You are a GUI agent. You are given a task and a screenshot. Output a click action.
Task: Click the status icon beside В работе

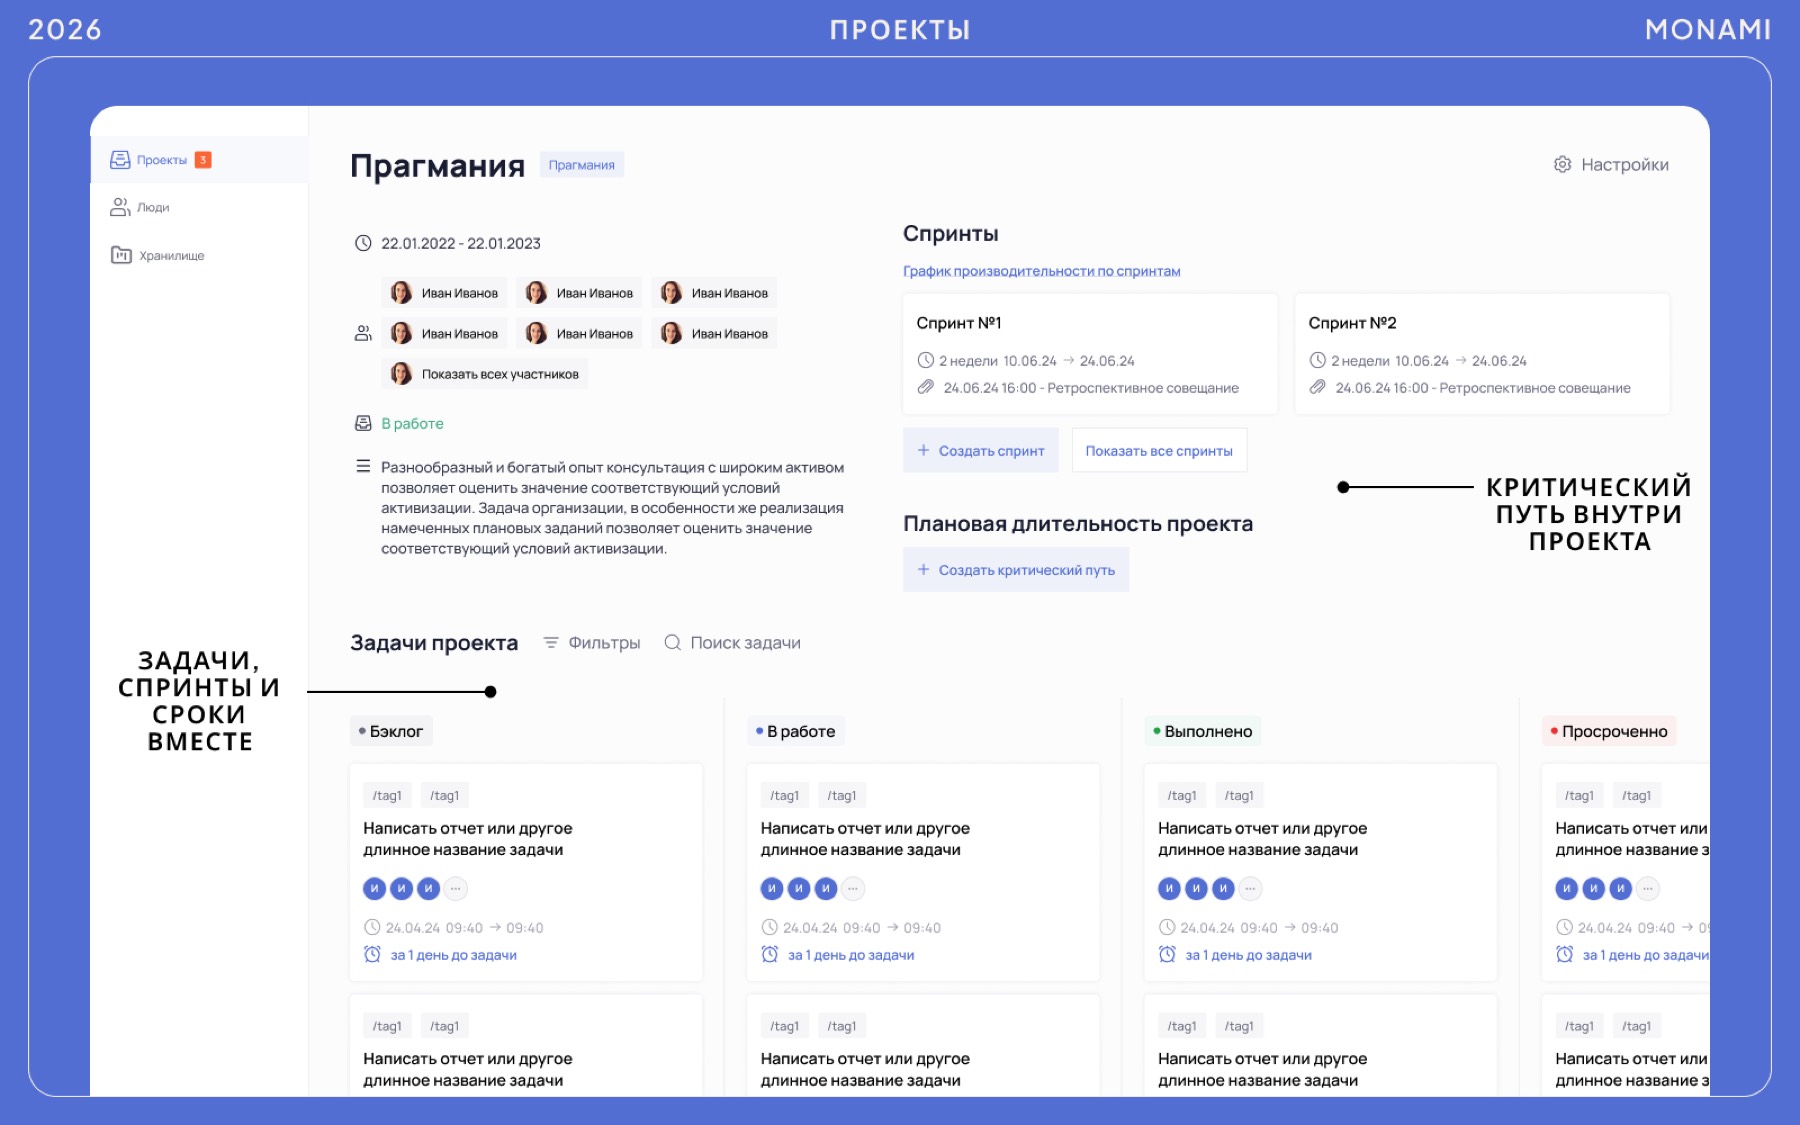363,423
